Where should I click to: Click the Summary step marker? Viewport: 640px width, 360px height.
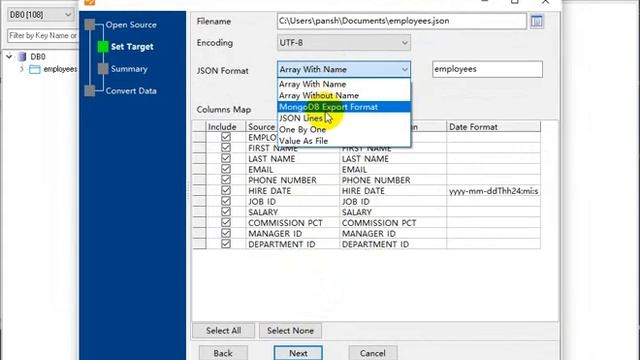[x=103, y=69]
